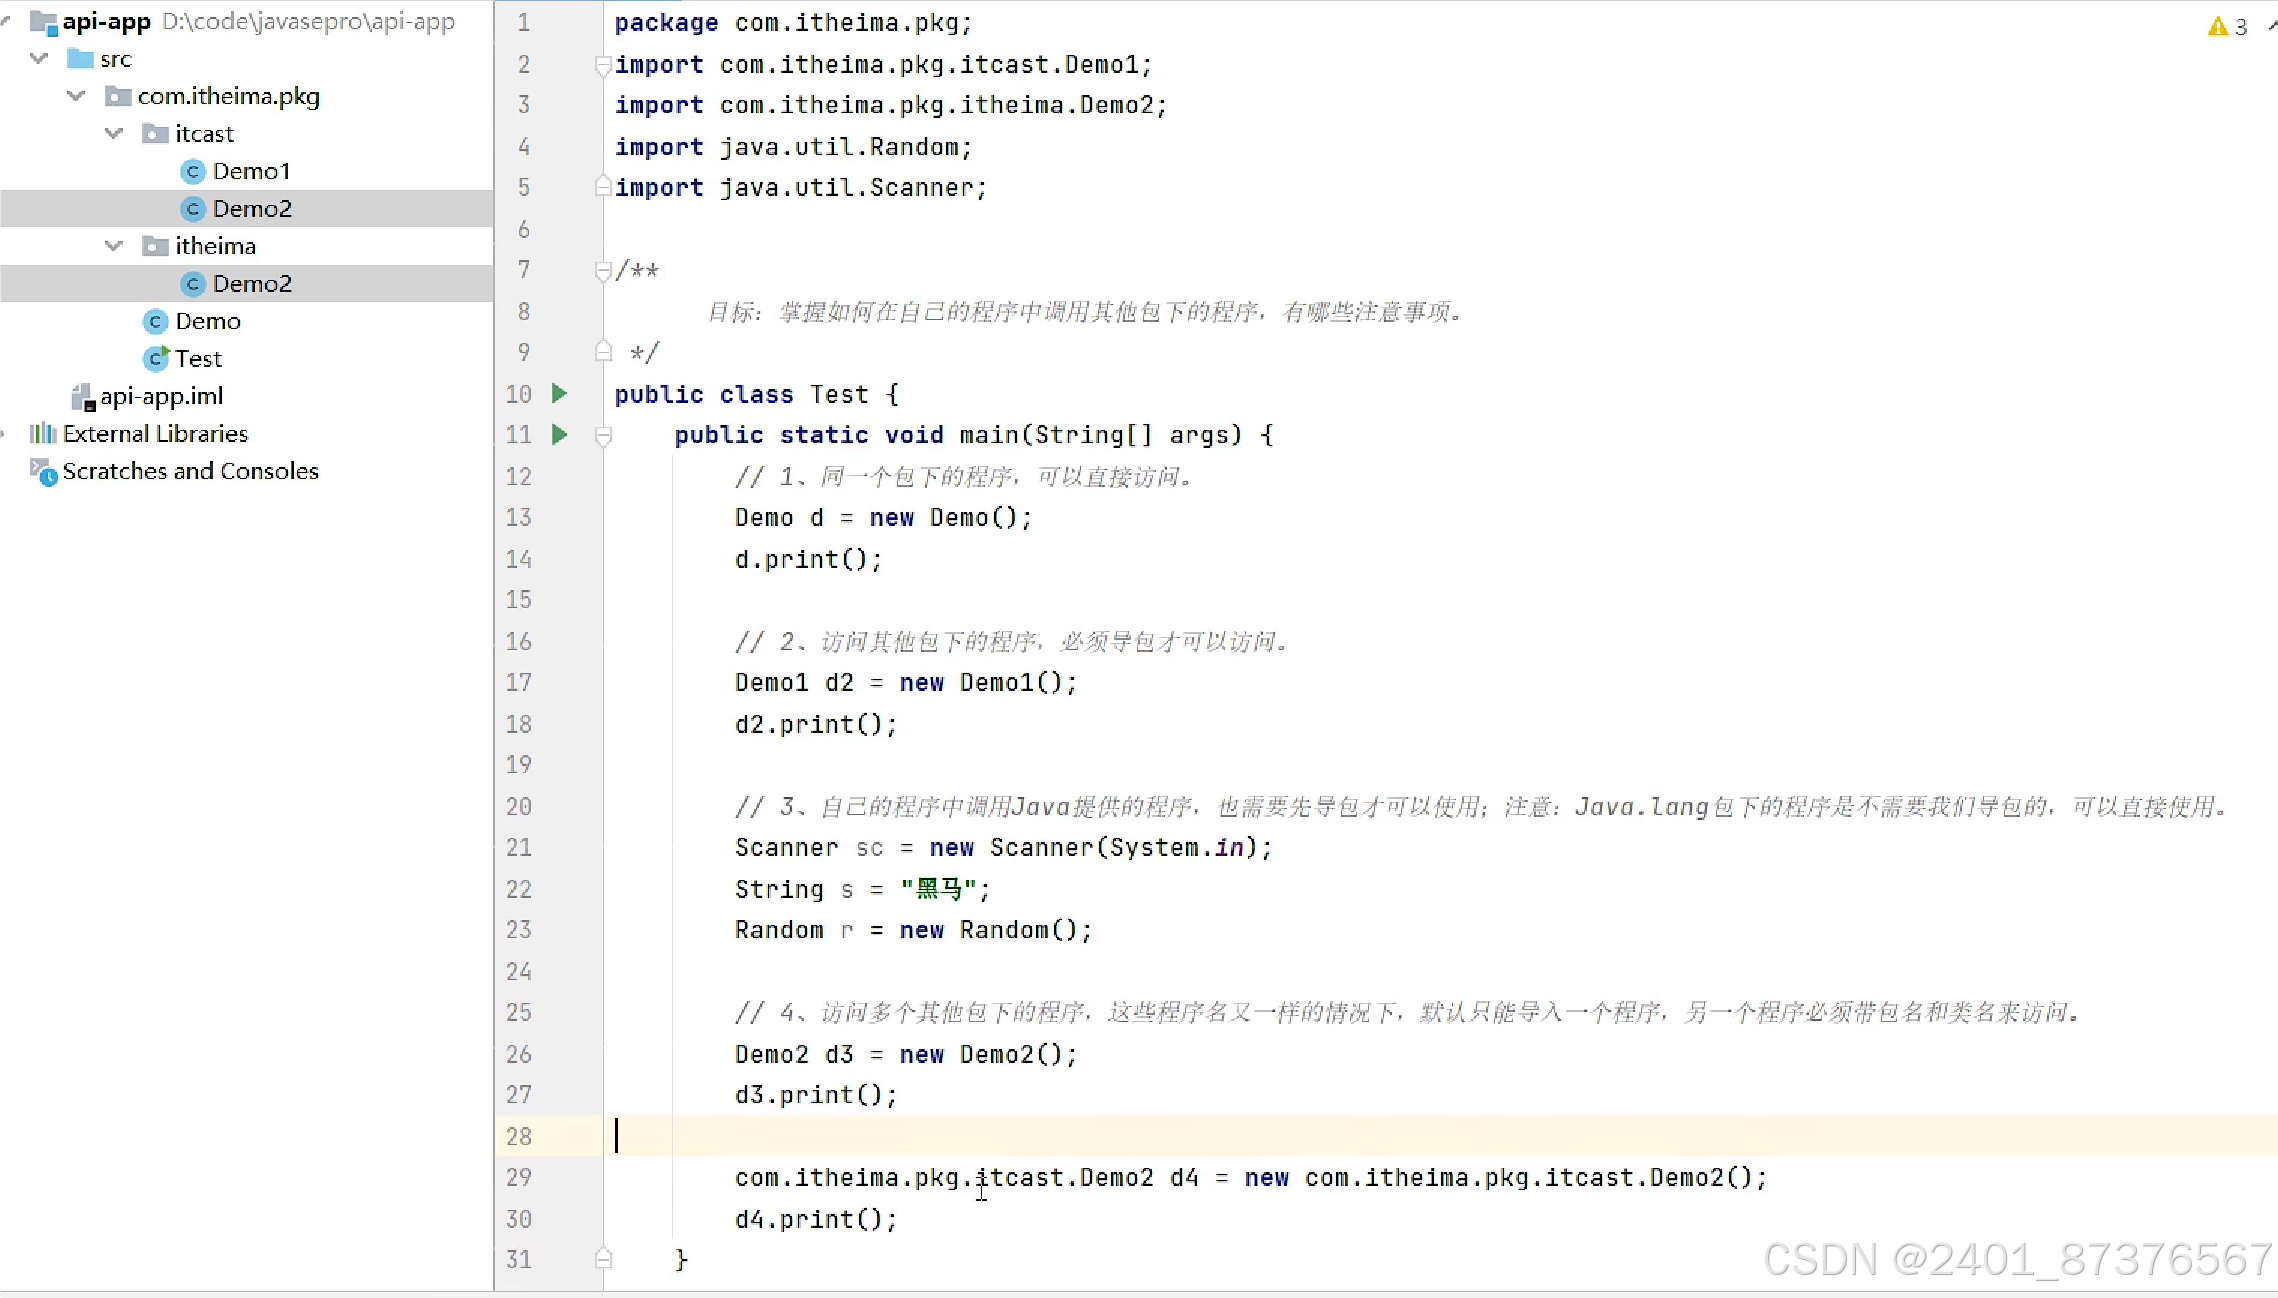Screen dimensions: 2278x1298
Task: Select Demo2 under itcast package
Action: point(252,209)
